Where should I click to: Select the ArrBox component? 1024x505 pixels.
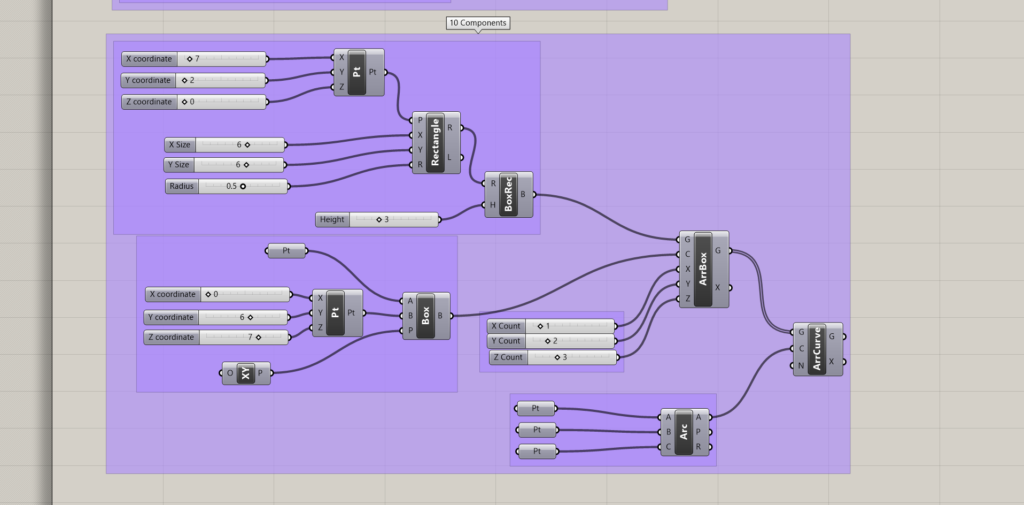coord(704,269)
